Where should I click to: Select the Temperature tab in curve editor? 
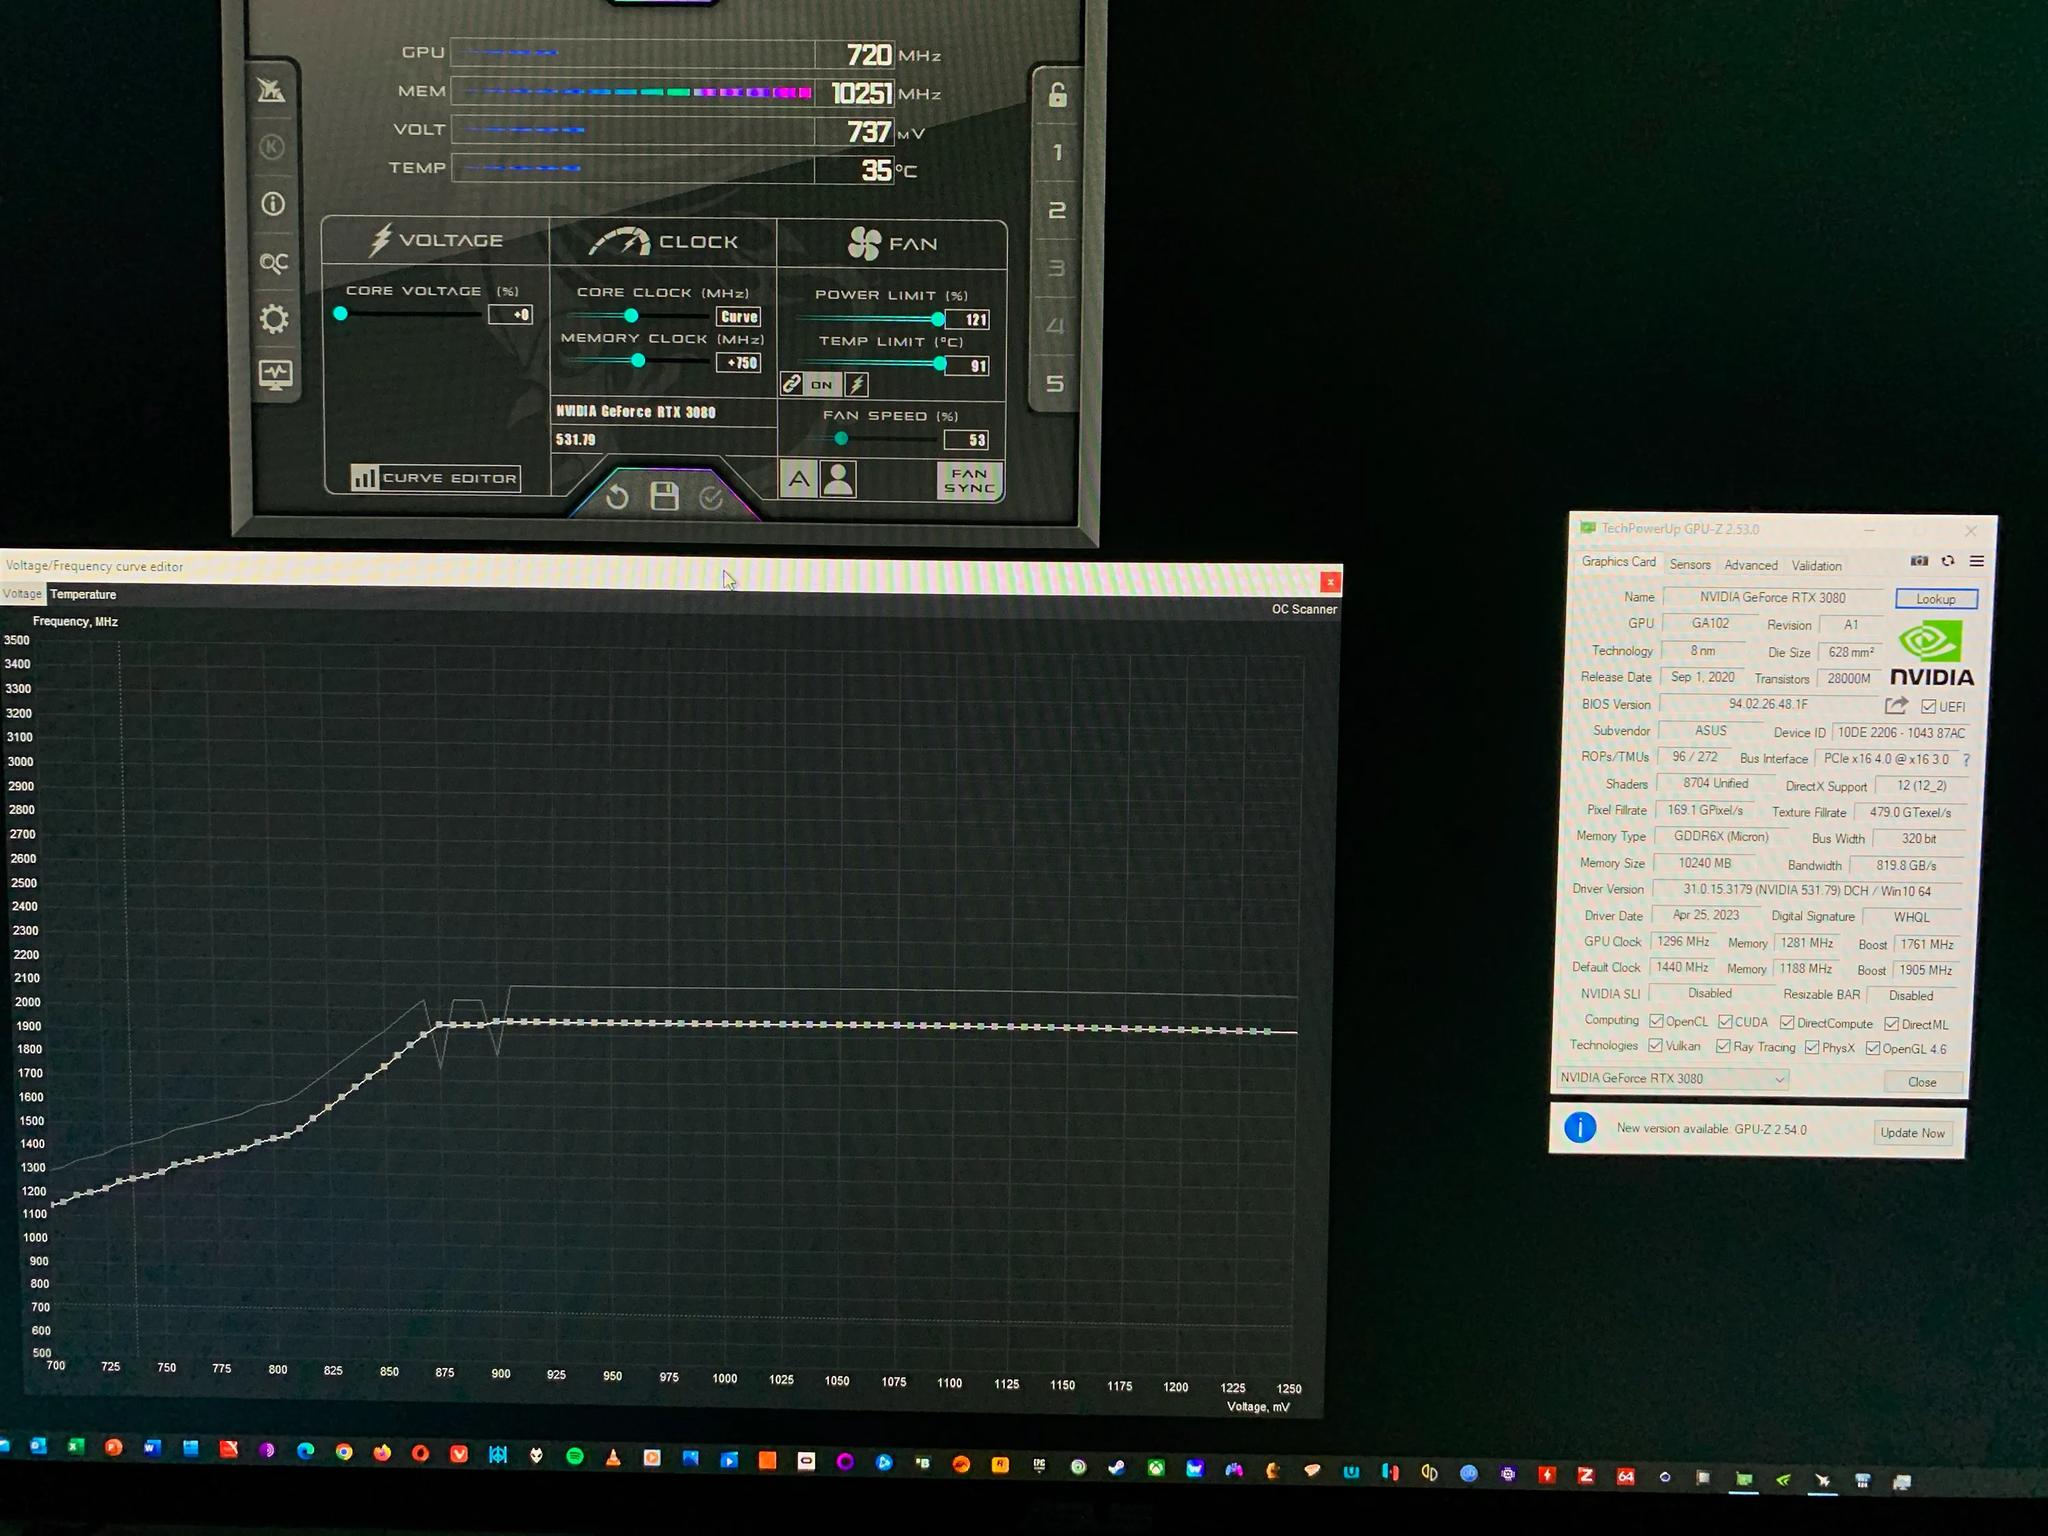tap(83, 594)
